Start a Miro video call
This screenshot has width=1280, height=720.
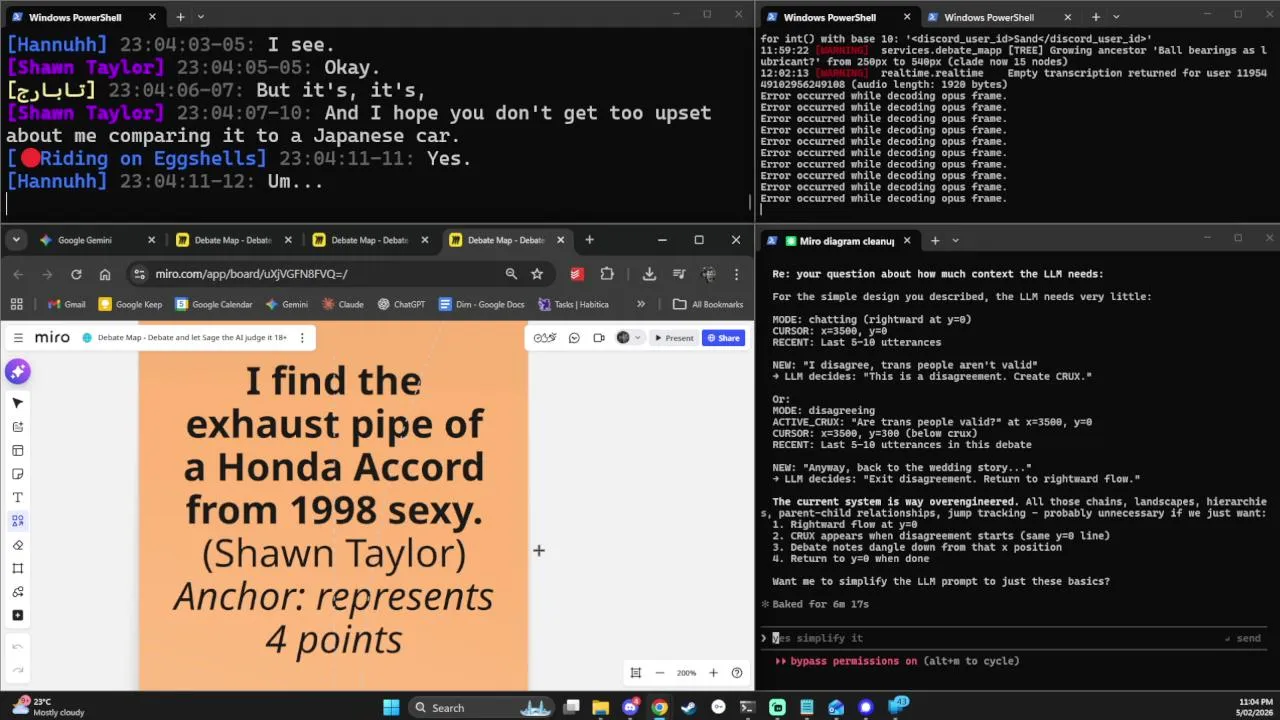[599, 338]
